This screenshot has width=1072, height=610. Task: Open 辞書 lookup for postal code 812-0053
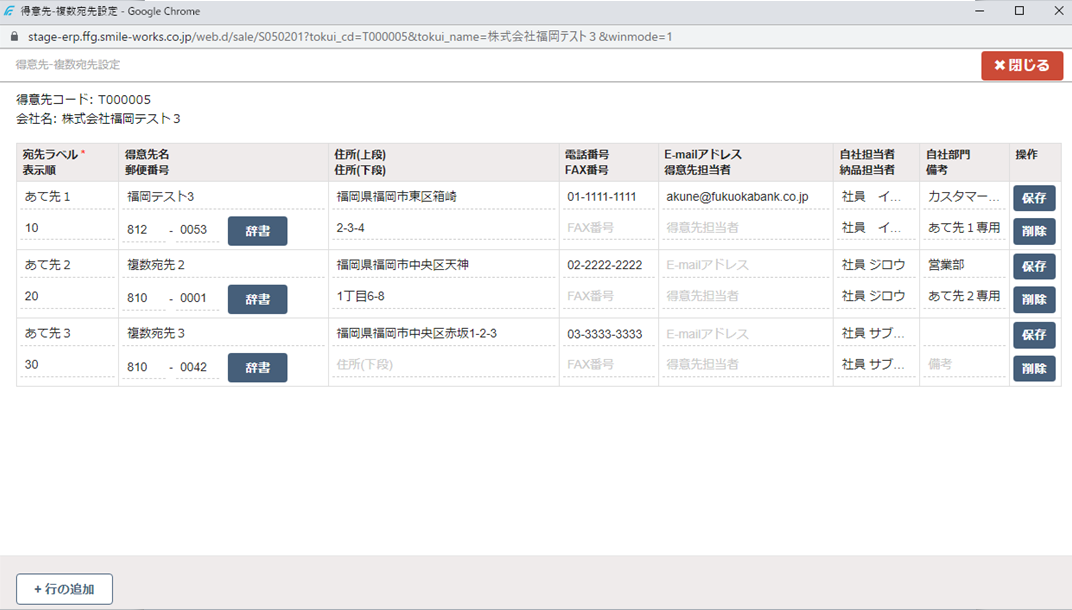[257, 231]
